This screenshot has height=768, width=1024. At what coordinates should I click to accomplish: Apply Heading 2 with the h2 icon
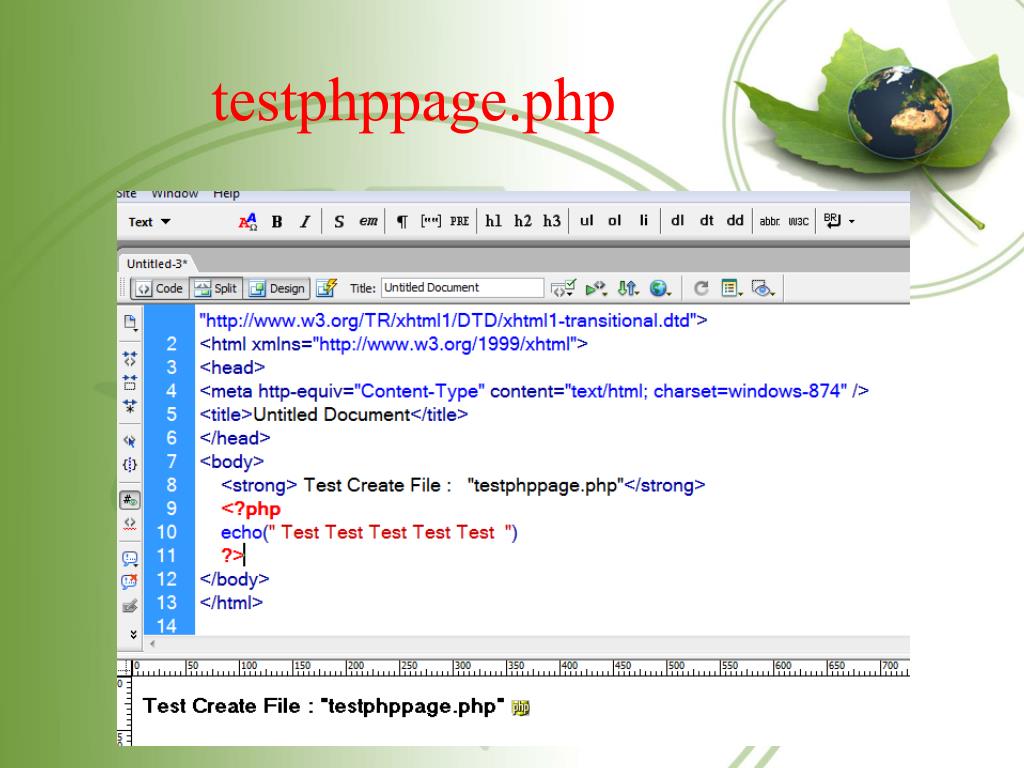coord(522,221)
